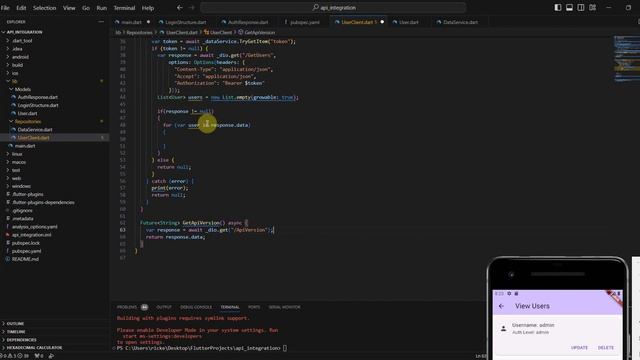
Task: Open User.dart in the Models folder
Action: pyautogui.click(x=27, y=113)
